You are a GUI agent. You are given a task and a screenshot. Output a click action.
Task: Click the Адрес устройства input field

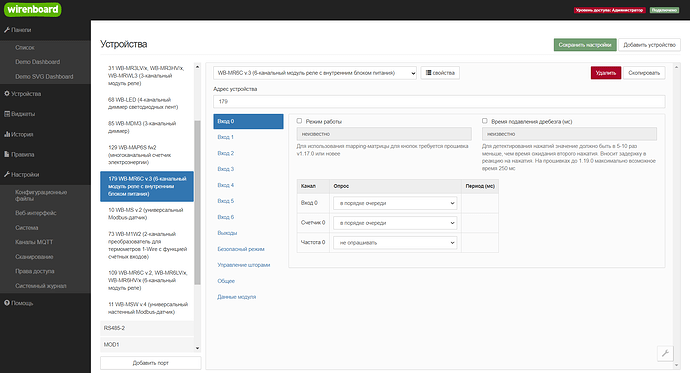(439, 102)
